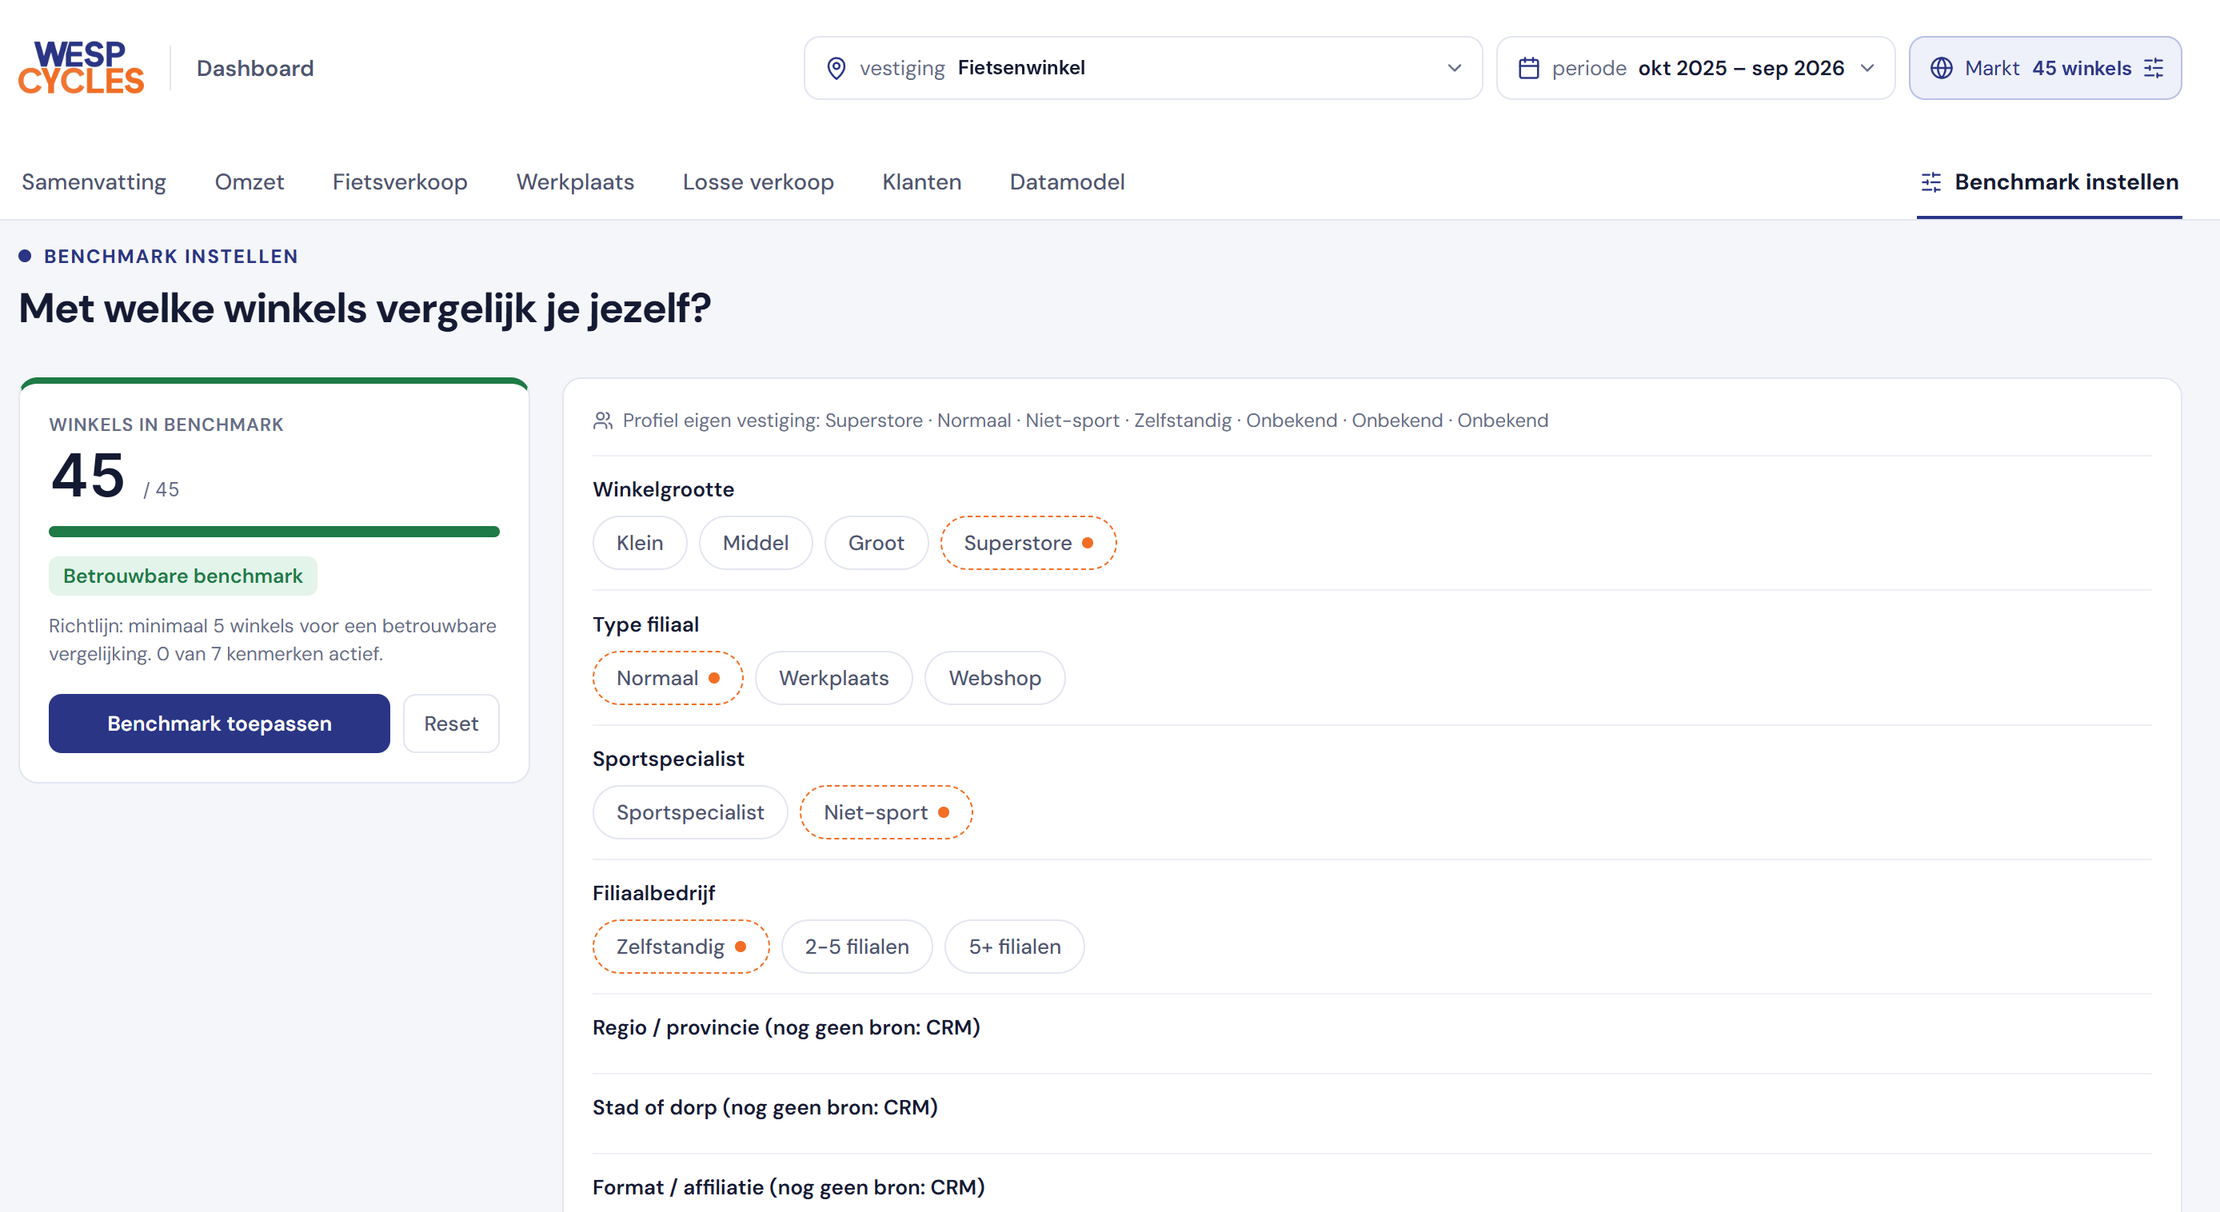Toggle the Zelfstandig chip
Image resolution: width=2220 pixels, height=1212 pixels.
tap(681, 946)
